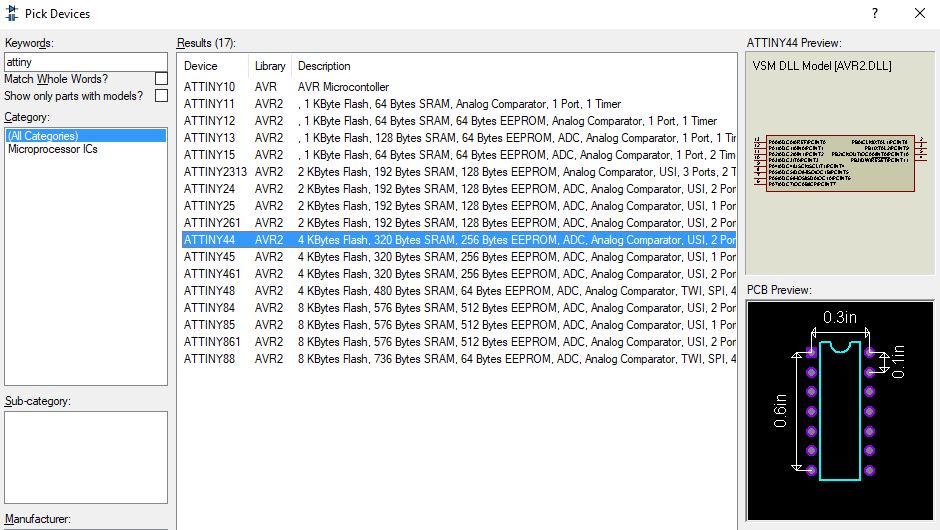Enable Match Whole Words checkbox

click(x=161, y=79)
